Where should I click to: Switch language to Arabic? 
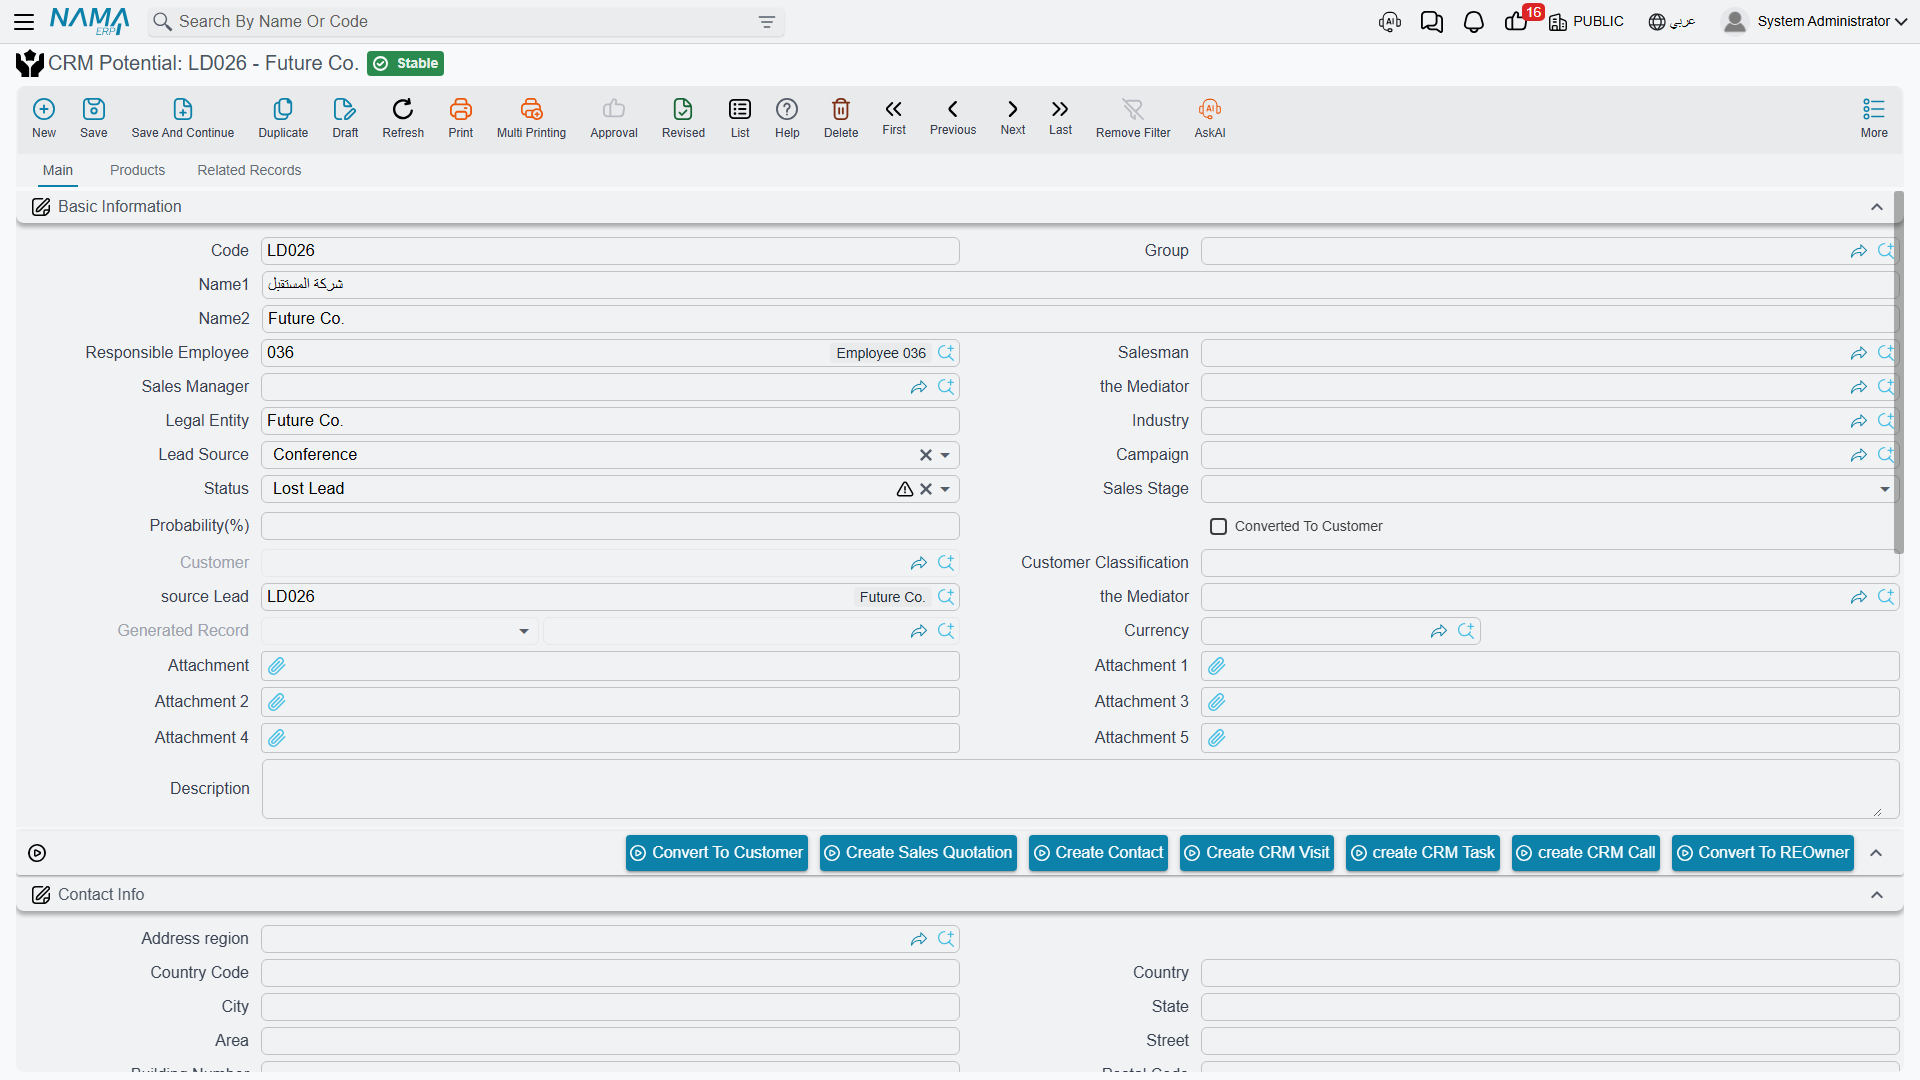(x=1672, y=21)
